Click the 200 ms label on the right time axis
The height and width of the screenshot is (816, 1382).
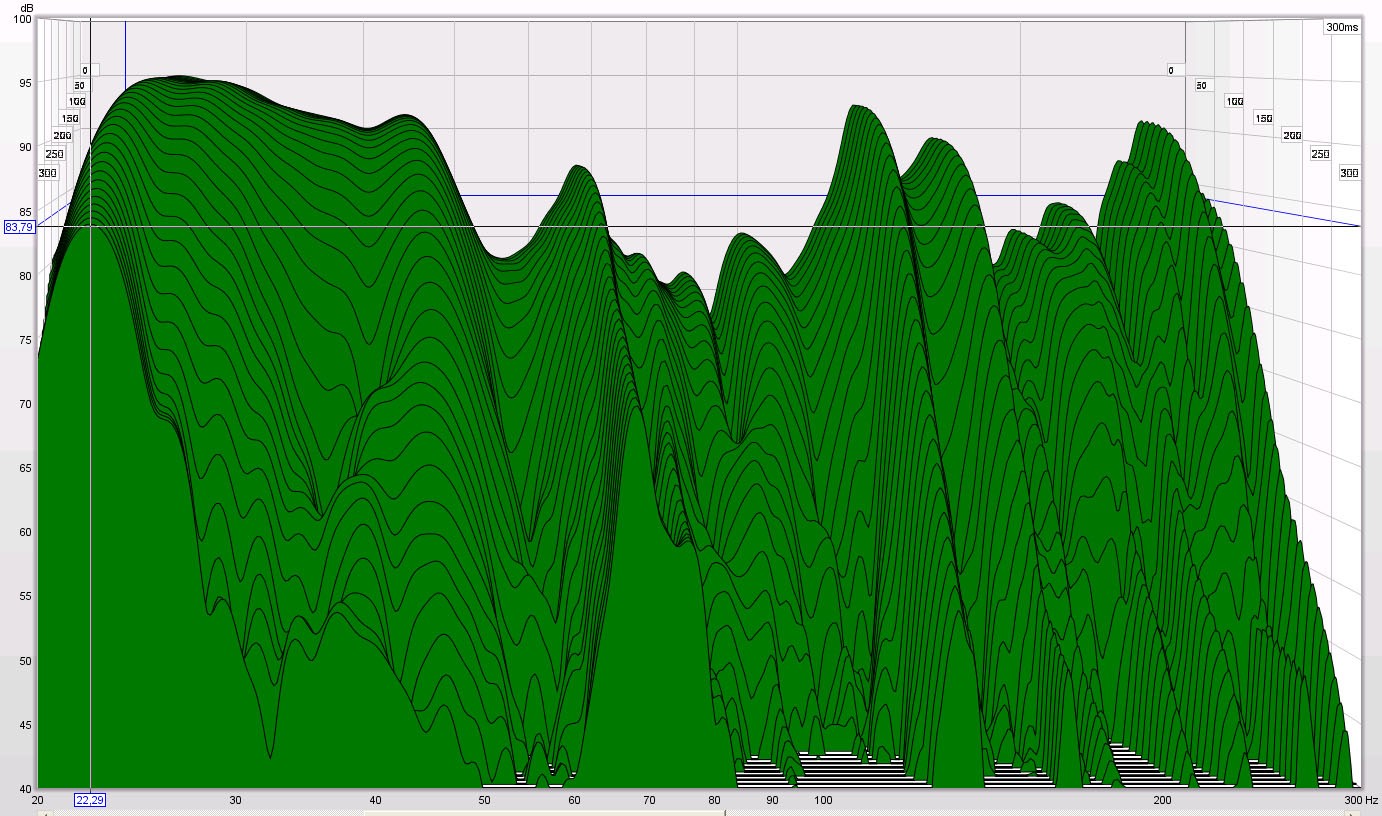tap(1292, 135)
